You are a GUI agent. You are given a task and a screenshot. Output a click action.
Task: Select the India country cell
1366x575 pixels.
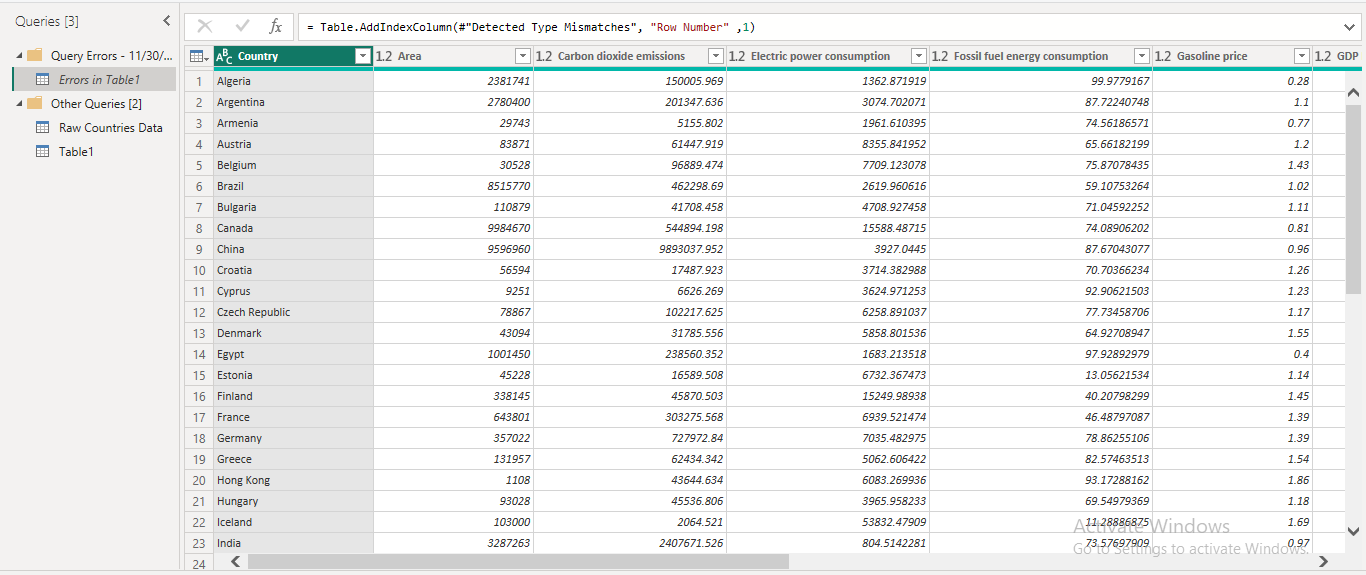(293, 543)
